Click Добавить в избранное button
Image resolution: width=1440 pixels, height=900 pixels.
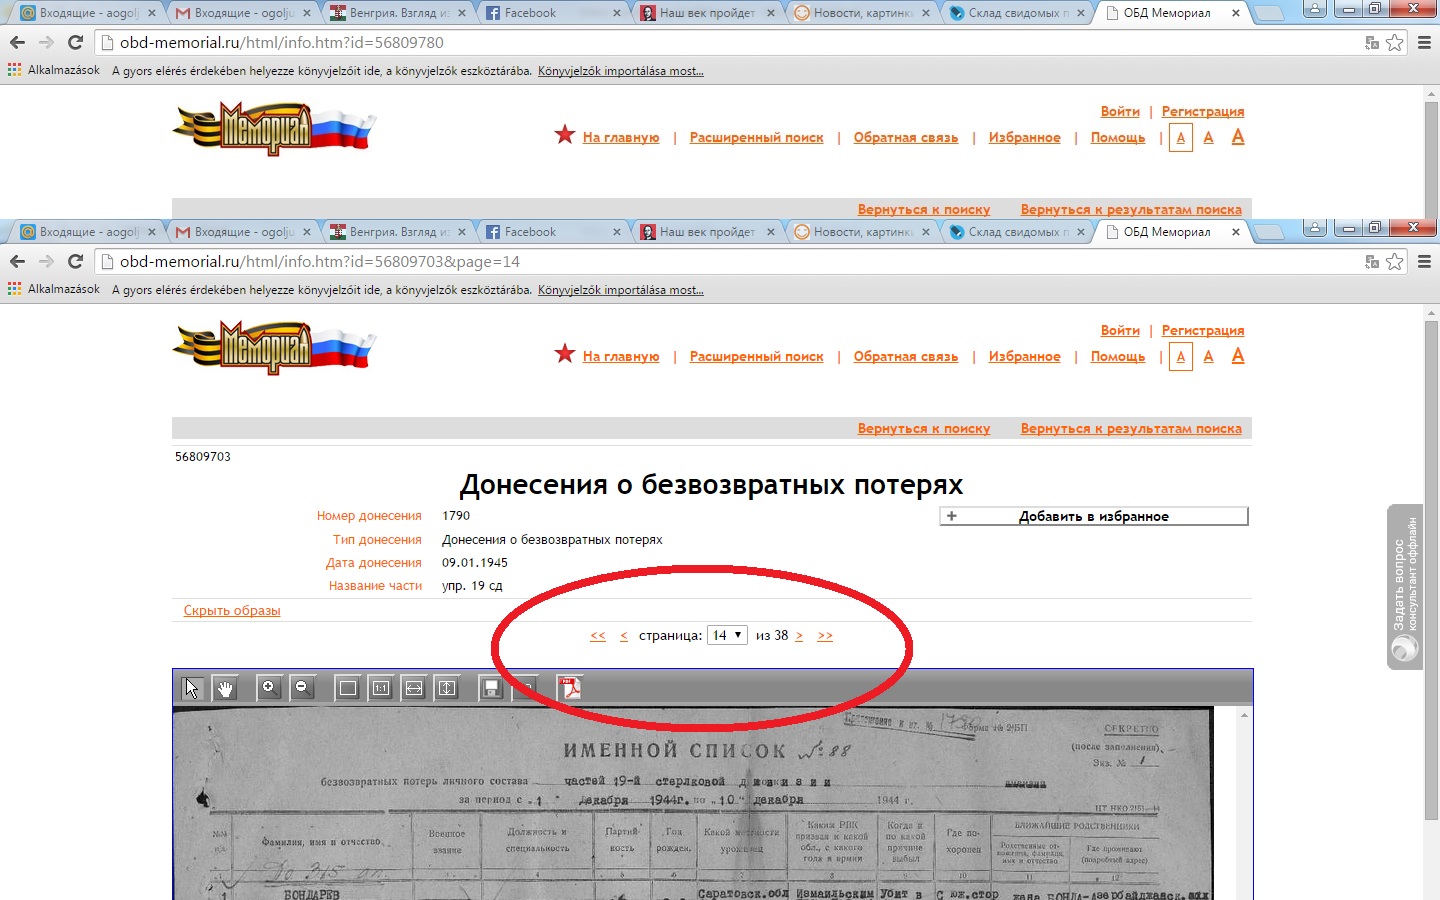coord(1094,516)
